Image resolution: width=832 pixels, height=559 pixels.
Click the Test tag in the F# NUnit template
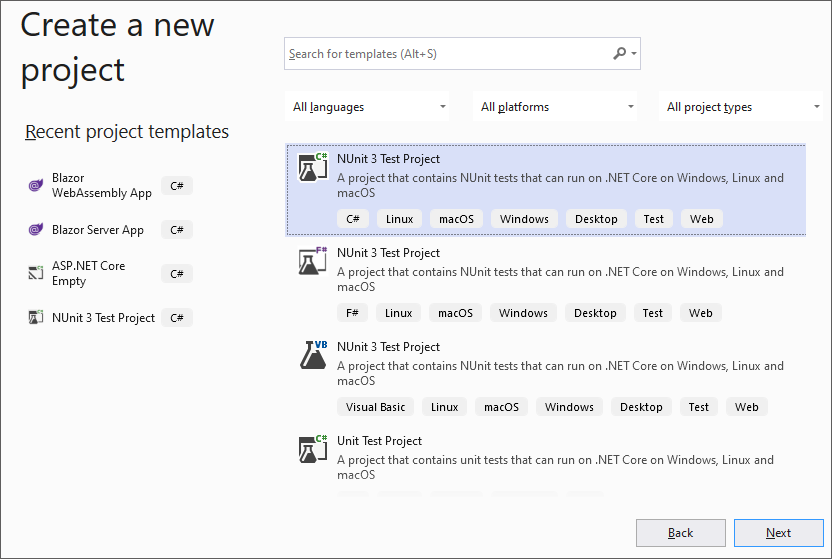pyautogui.click(x=653, y=313)
